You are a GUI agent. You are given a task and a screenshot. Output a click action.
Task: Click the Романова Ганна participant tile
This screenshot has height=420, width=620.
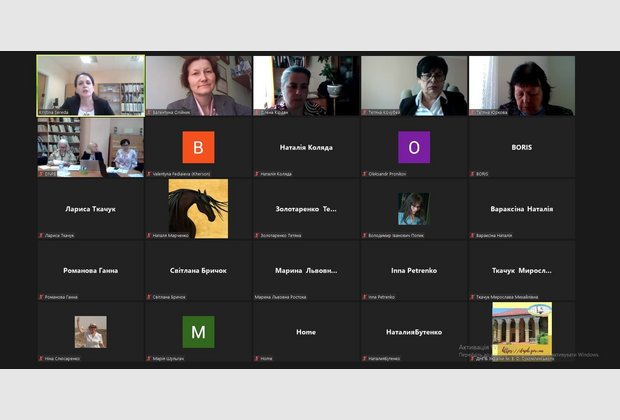point(90,270)
